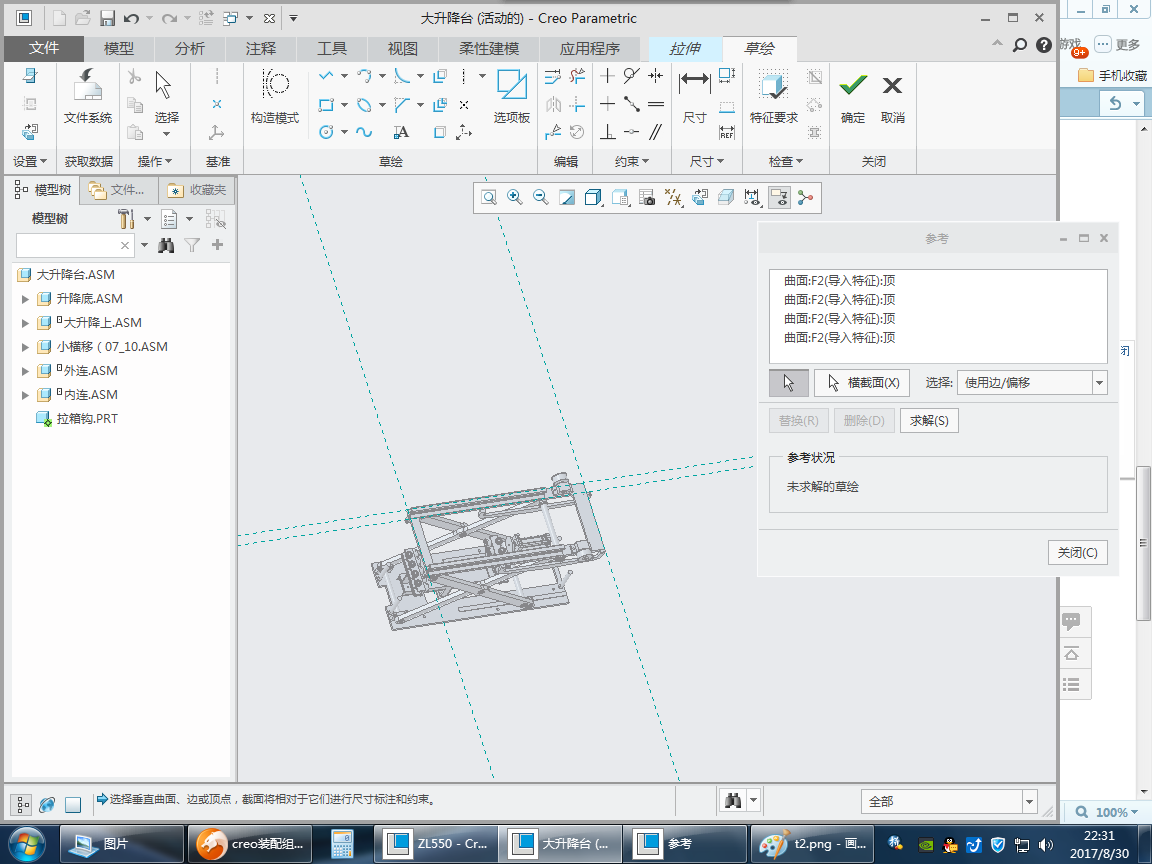Toggle the centerline construction tool
1152x864 pixels.
coord(464,76)
